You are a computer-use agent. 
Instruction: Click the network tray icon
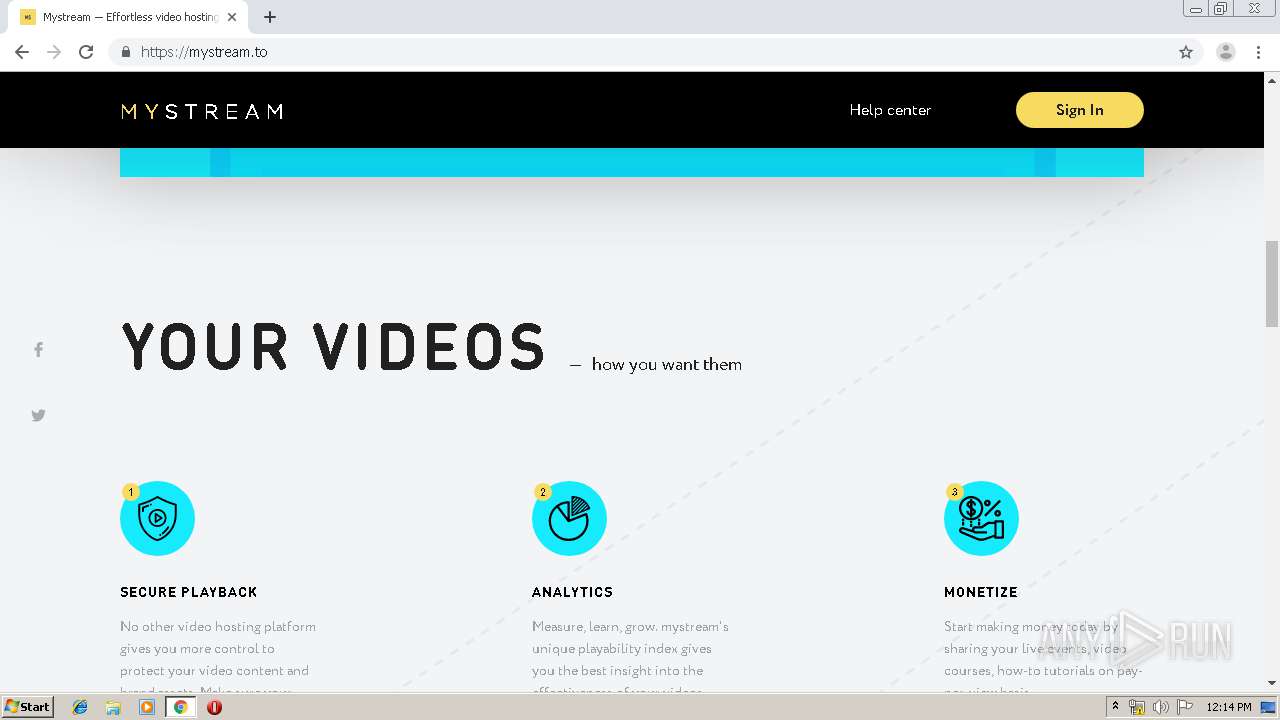1137,707
